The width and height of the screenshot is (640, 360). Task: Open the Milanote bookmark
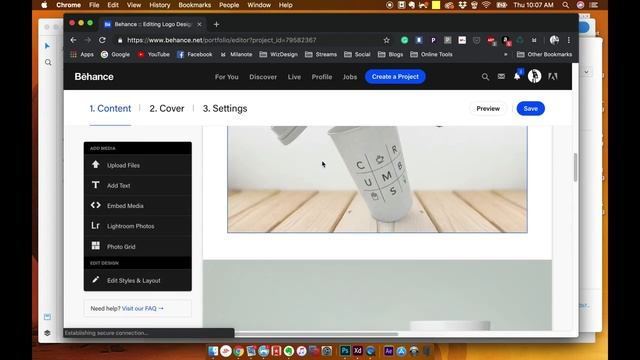[236, 54]
